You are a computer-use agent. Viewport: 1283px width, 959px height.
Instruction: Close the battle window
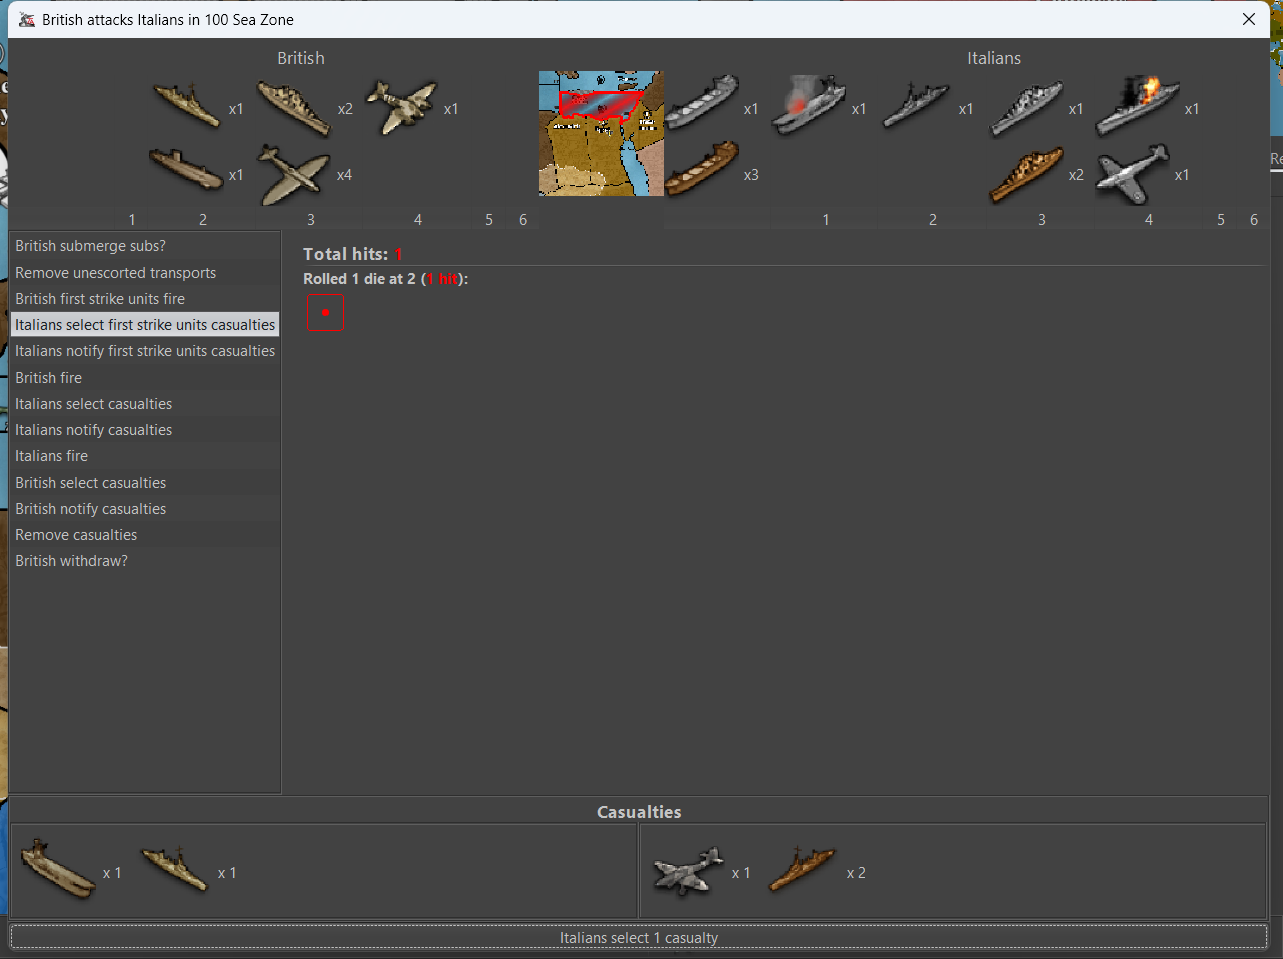[x=1249, y=19]
